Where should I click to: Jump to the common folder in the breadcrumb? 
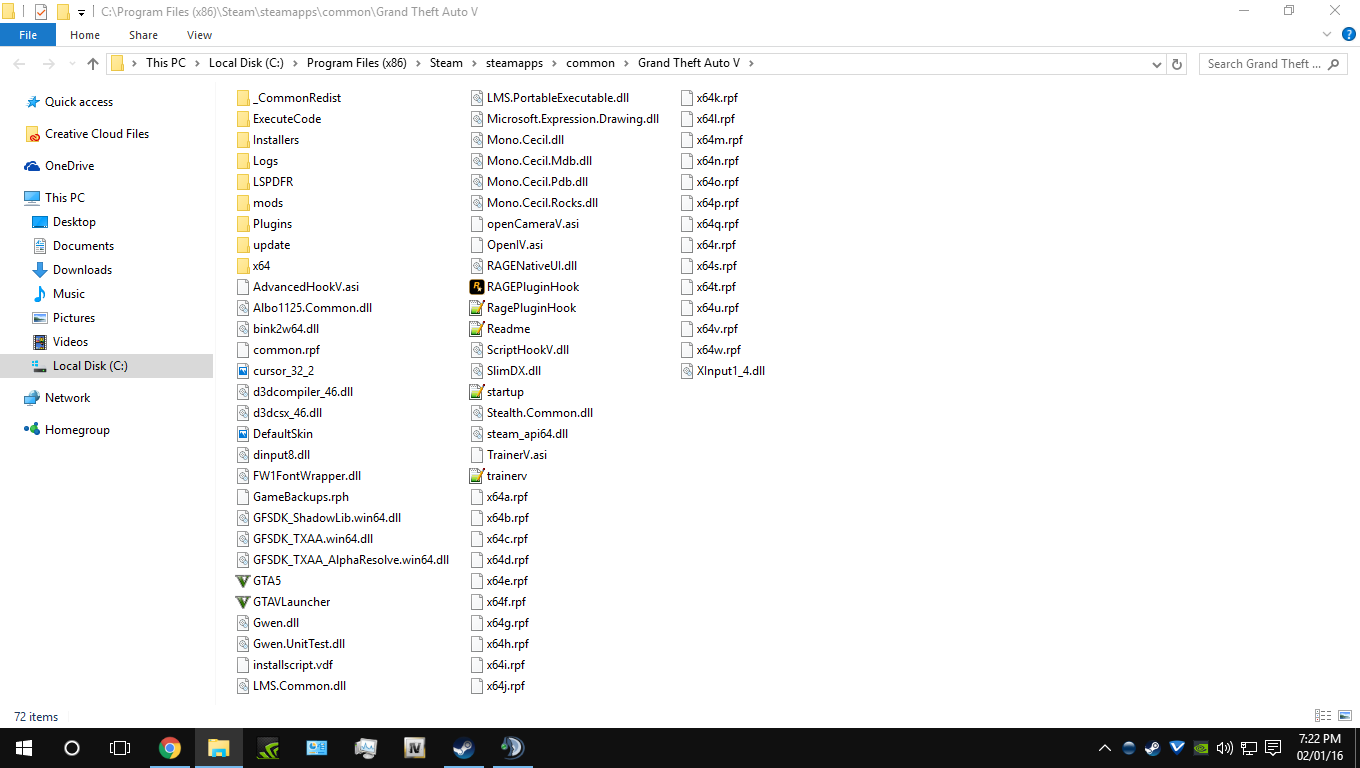click(x=590, y=63)
